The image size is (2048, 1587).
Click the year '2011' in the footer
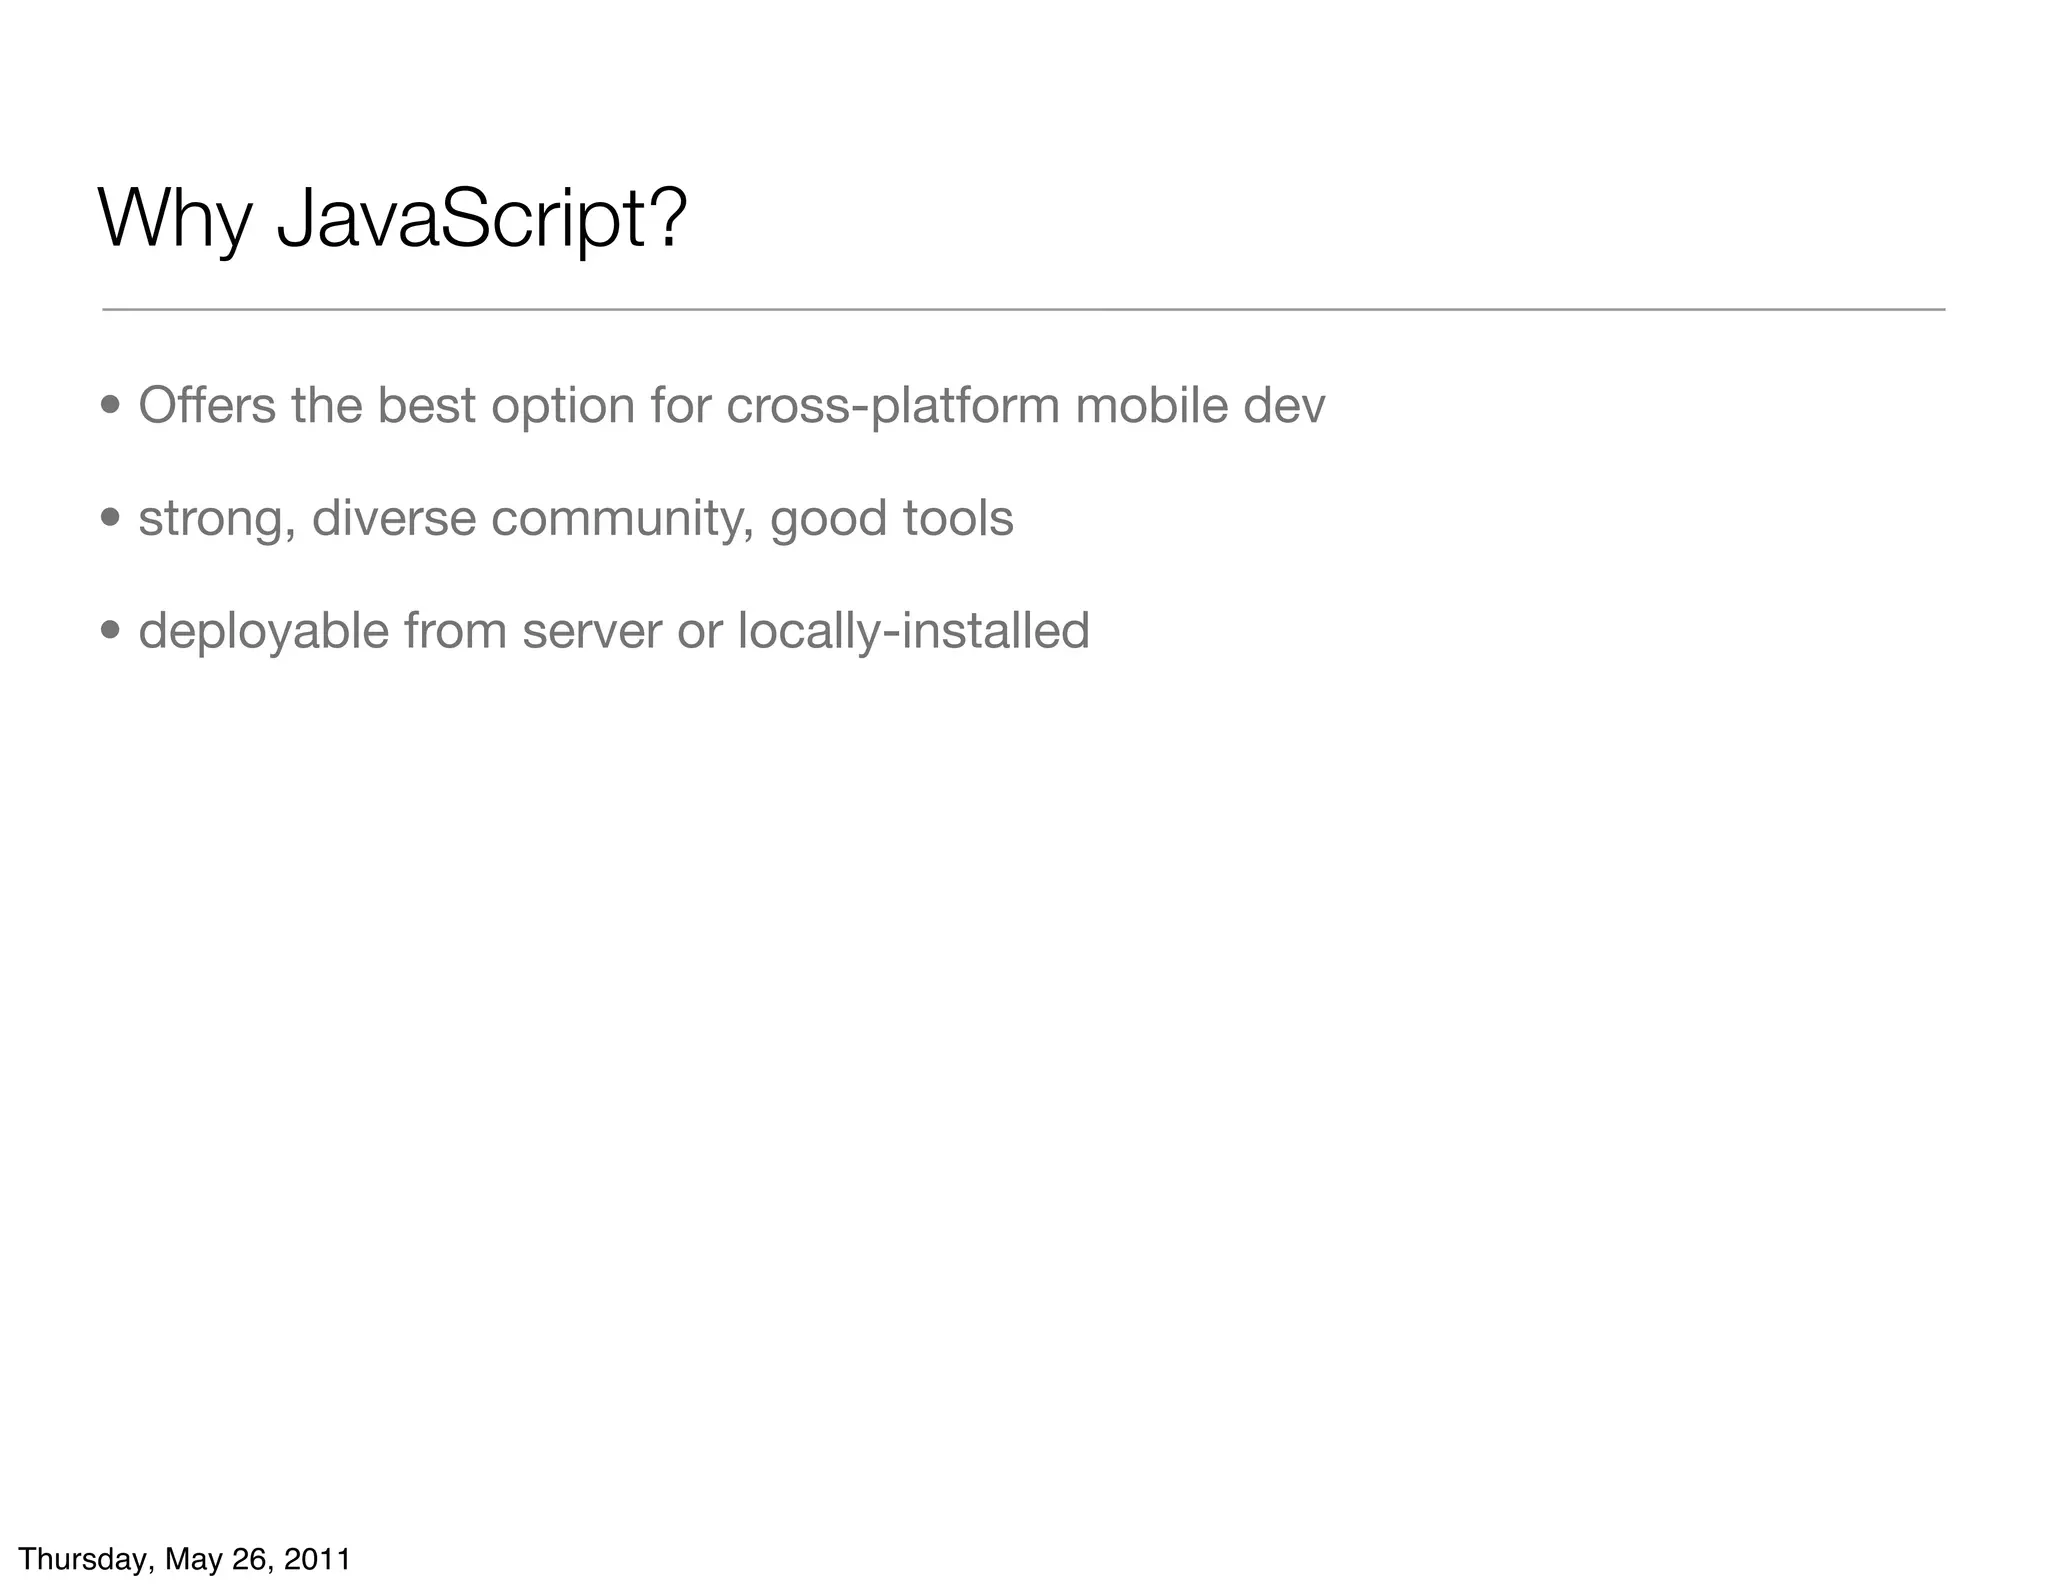coord(317,1559)
